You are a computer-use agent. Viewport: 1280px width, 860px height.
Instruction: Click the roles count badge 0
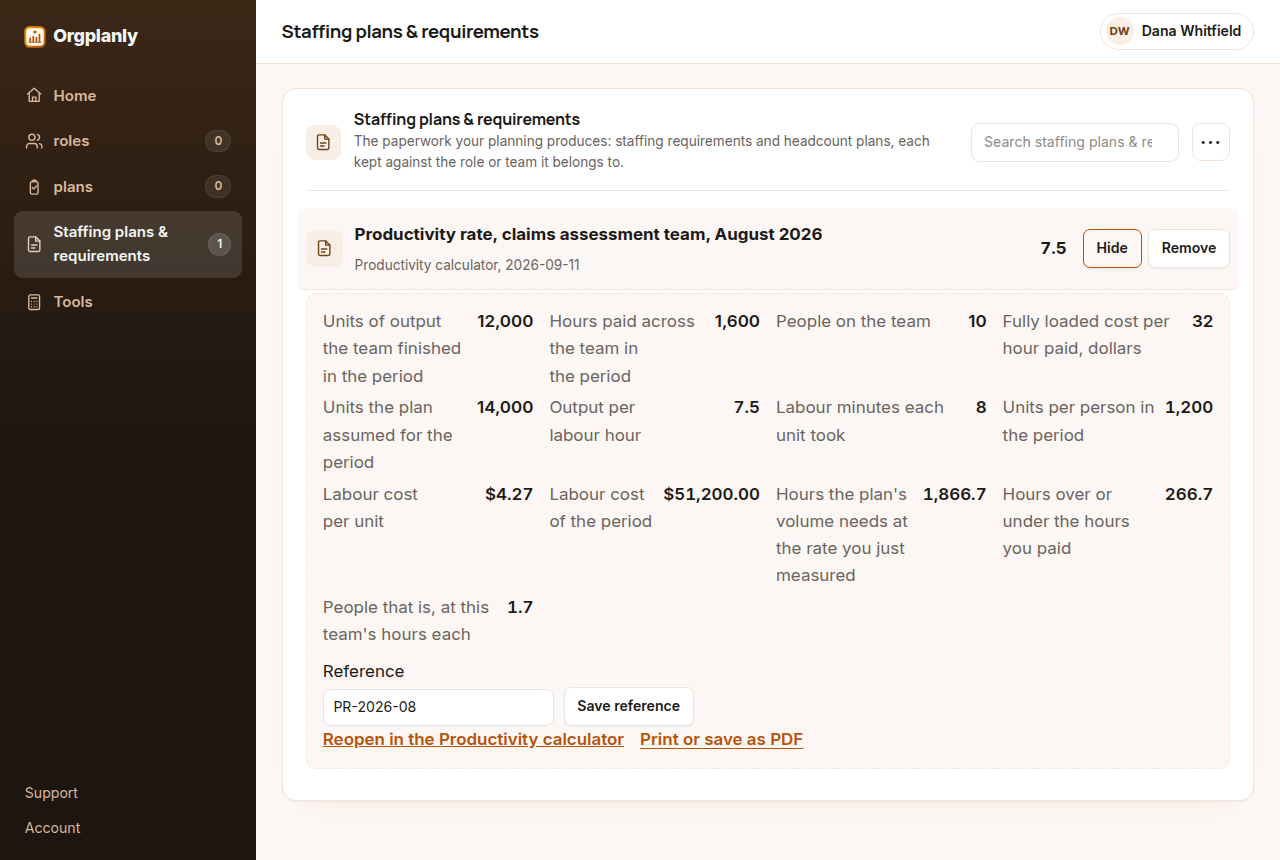coord(218,141)
